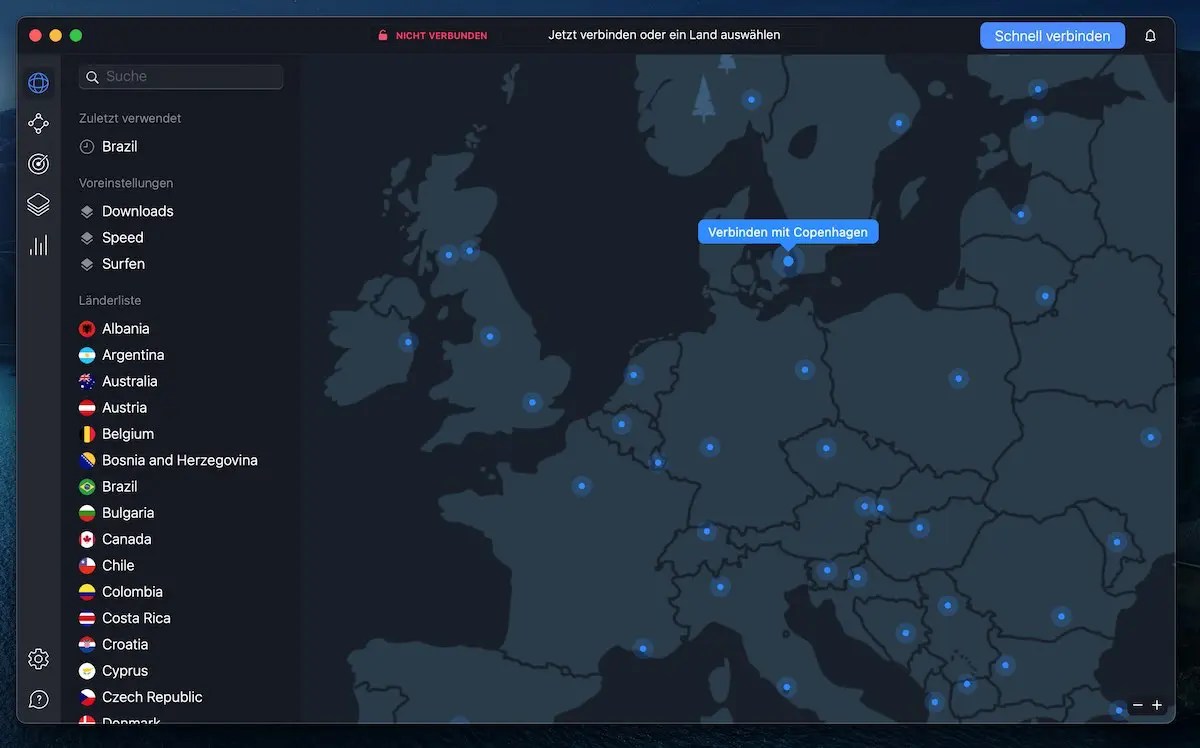
Task: Open the globe map view in sidebar
Action: coord(38,83)
